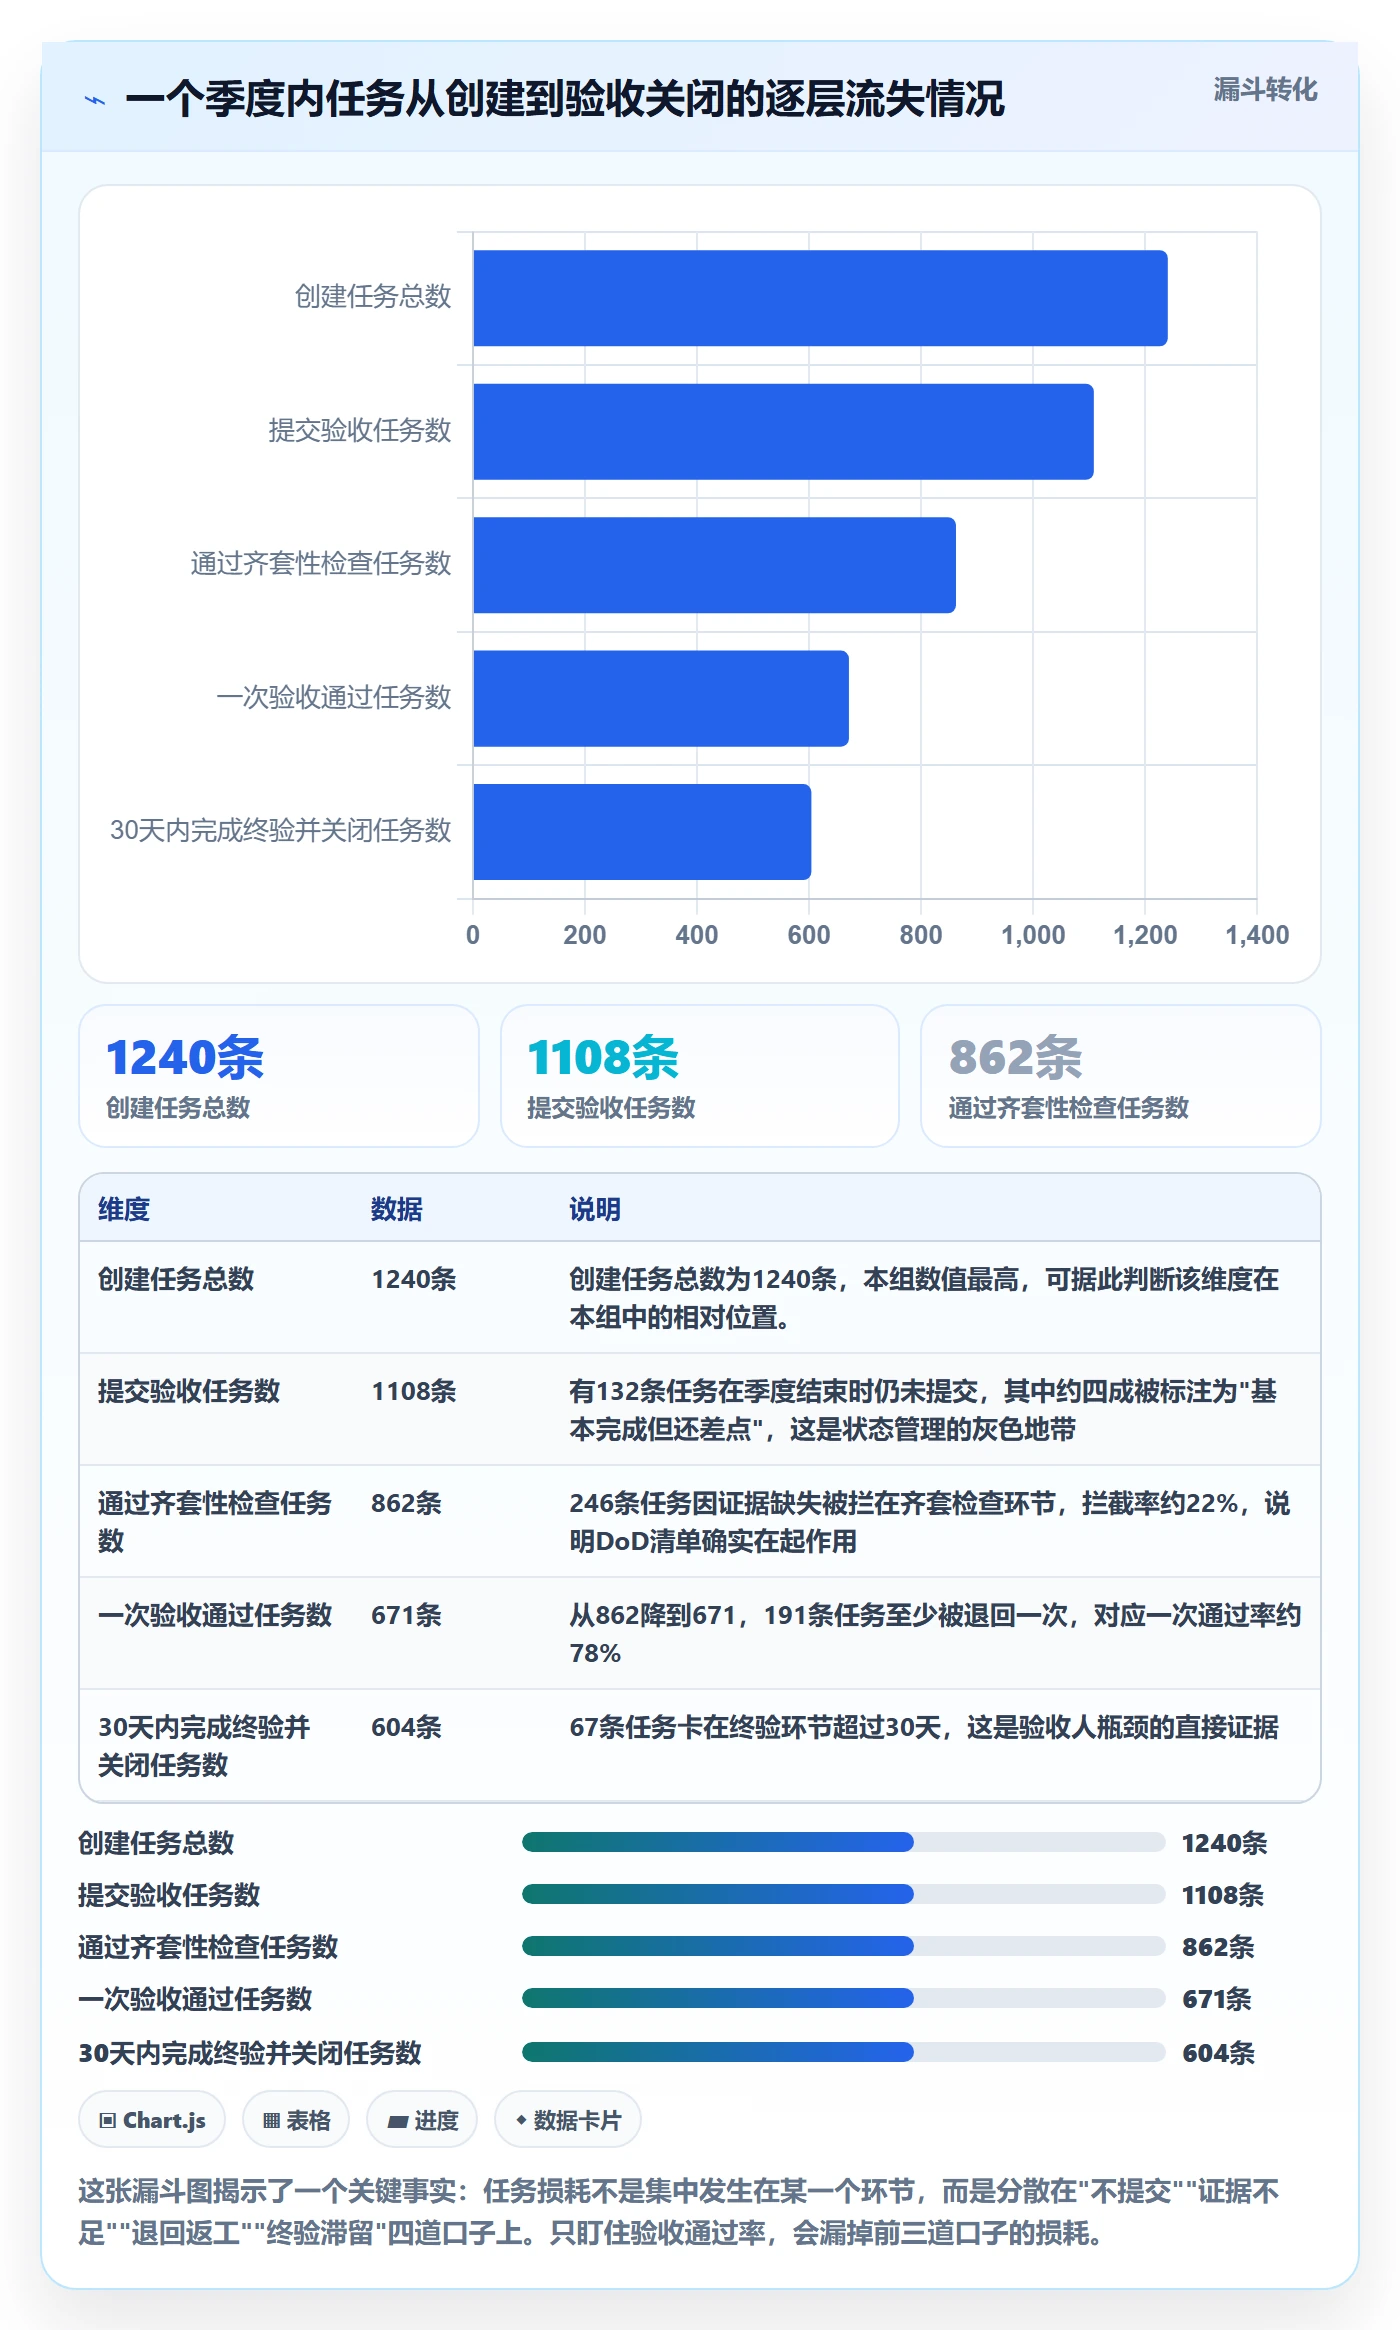Open the 862条 data card

(x=1121, y=1076)
